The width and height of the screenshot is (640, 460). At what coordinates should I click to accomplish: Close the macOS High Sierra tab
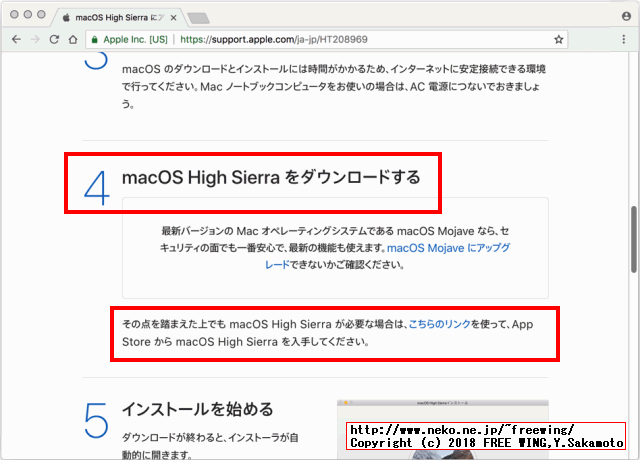[173, 18]
